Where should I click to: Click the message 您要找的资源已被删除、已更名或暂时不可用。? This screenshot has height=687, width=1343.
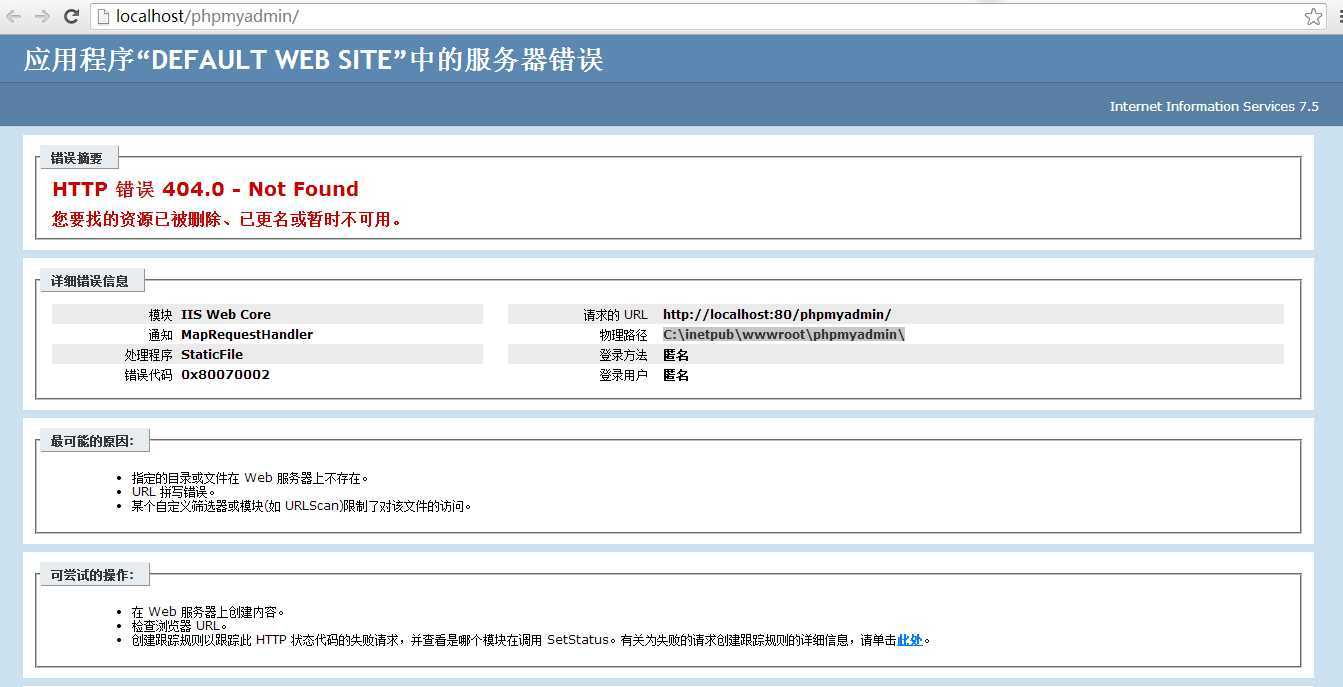[227, 219]
